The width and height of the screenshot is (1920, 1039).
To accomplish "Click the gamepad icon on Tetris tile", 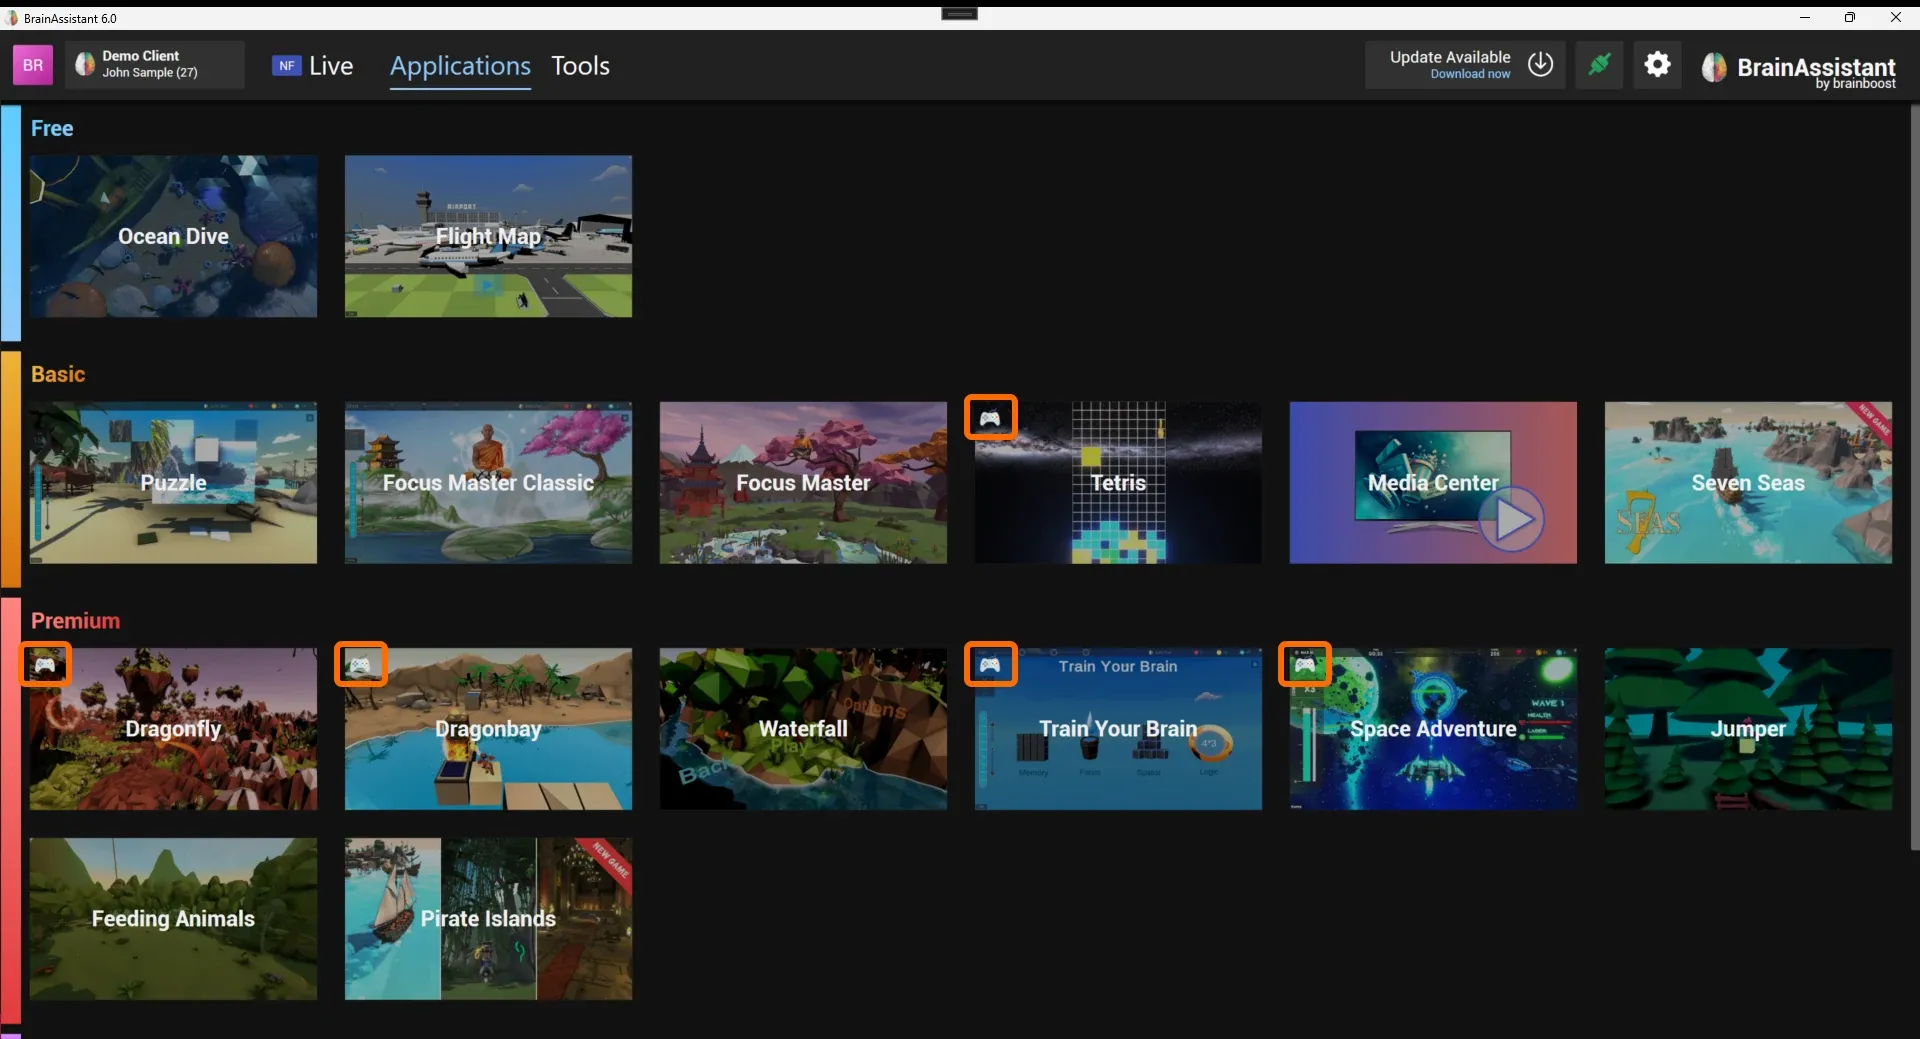I will pyautogui.click(x=990, y=418).
